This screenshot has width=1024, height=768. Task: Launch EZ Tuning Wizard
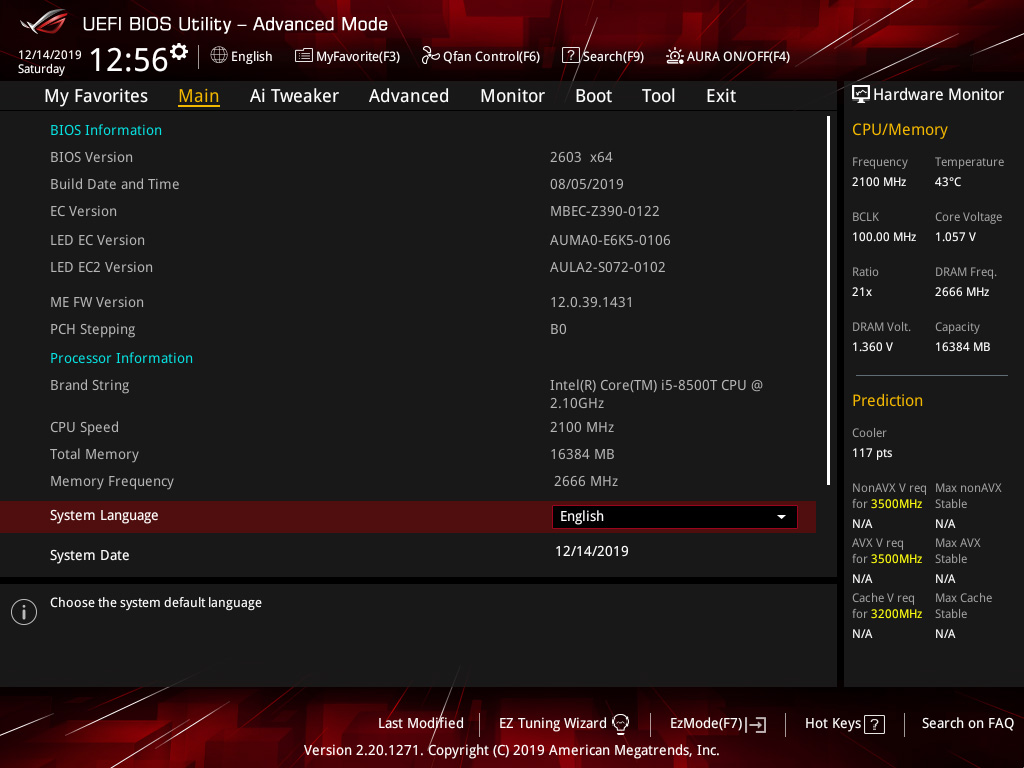tap(564, 724)
